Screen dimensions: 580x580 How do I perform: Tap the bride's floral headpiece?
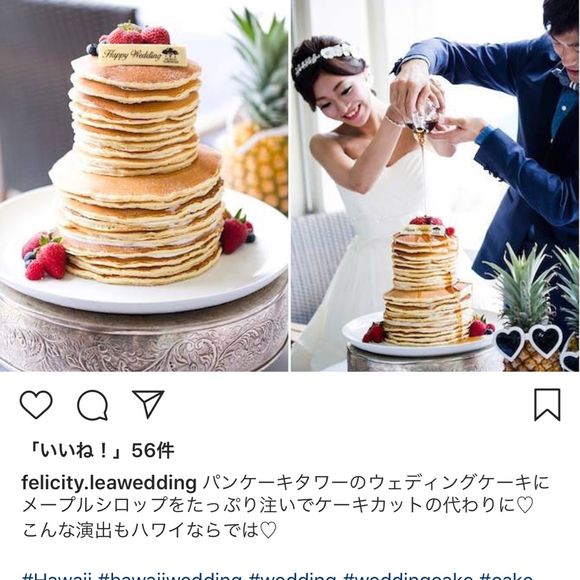pos(326,56)
